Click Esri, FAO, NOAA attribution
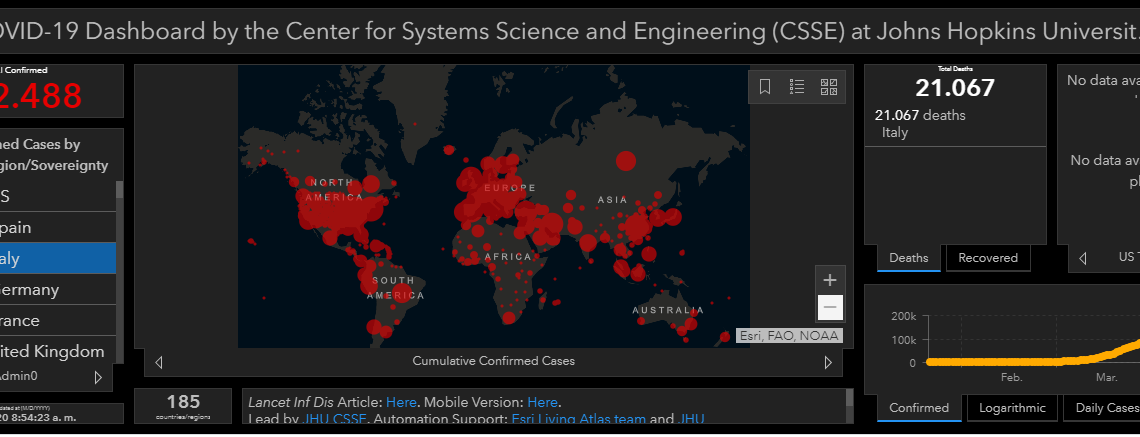This screenshot has height=437, width=1140. 789,335
